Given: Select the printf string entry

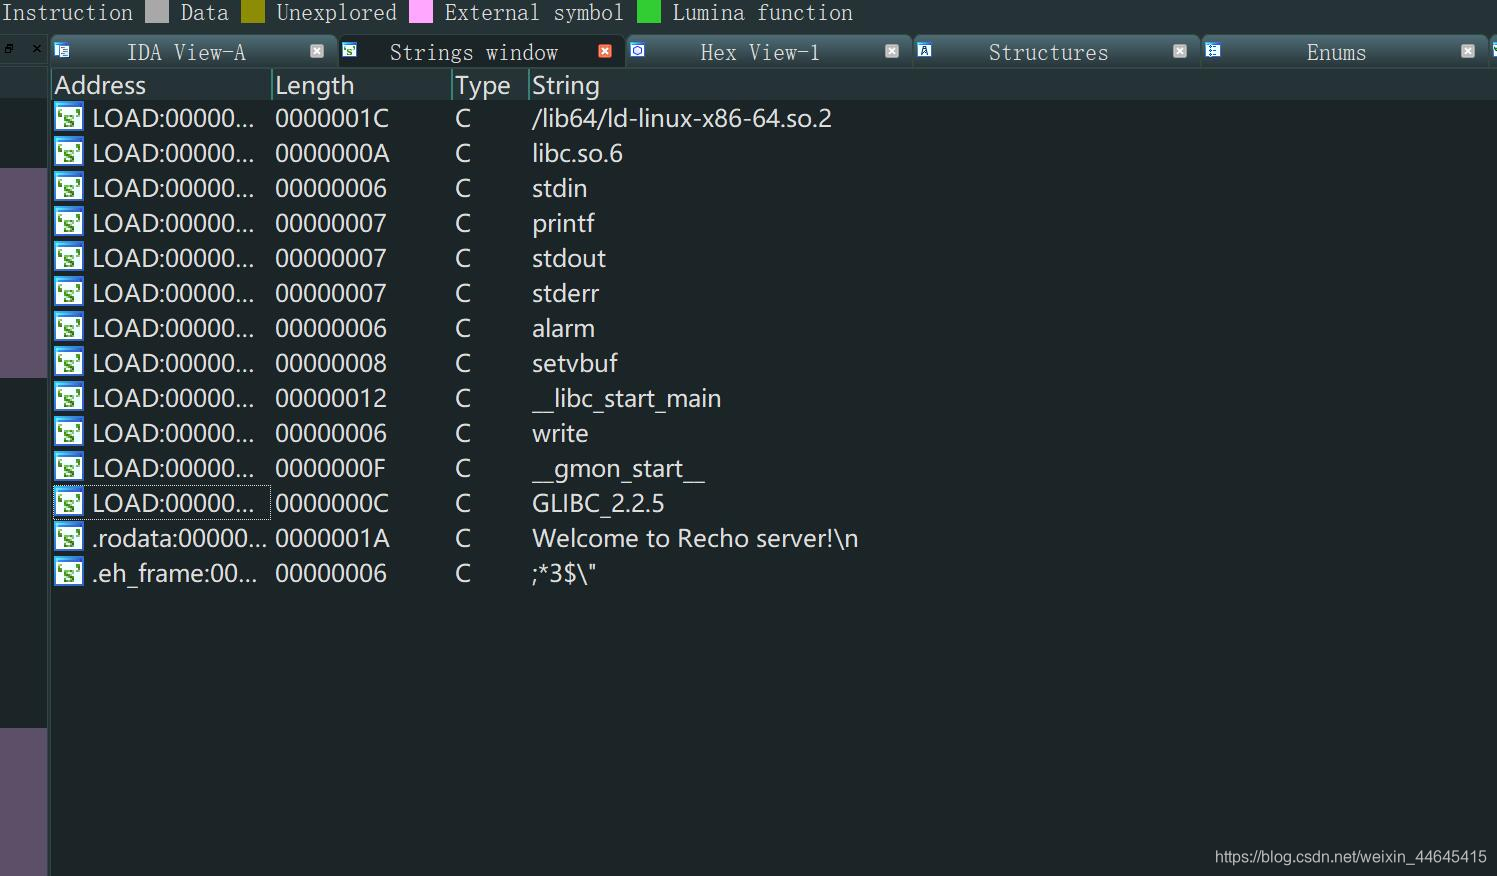Looking at the screenshot, I should click(x=563, y=223).
